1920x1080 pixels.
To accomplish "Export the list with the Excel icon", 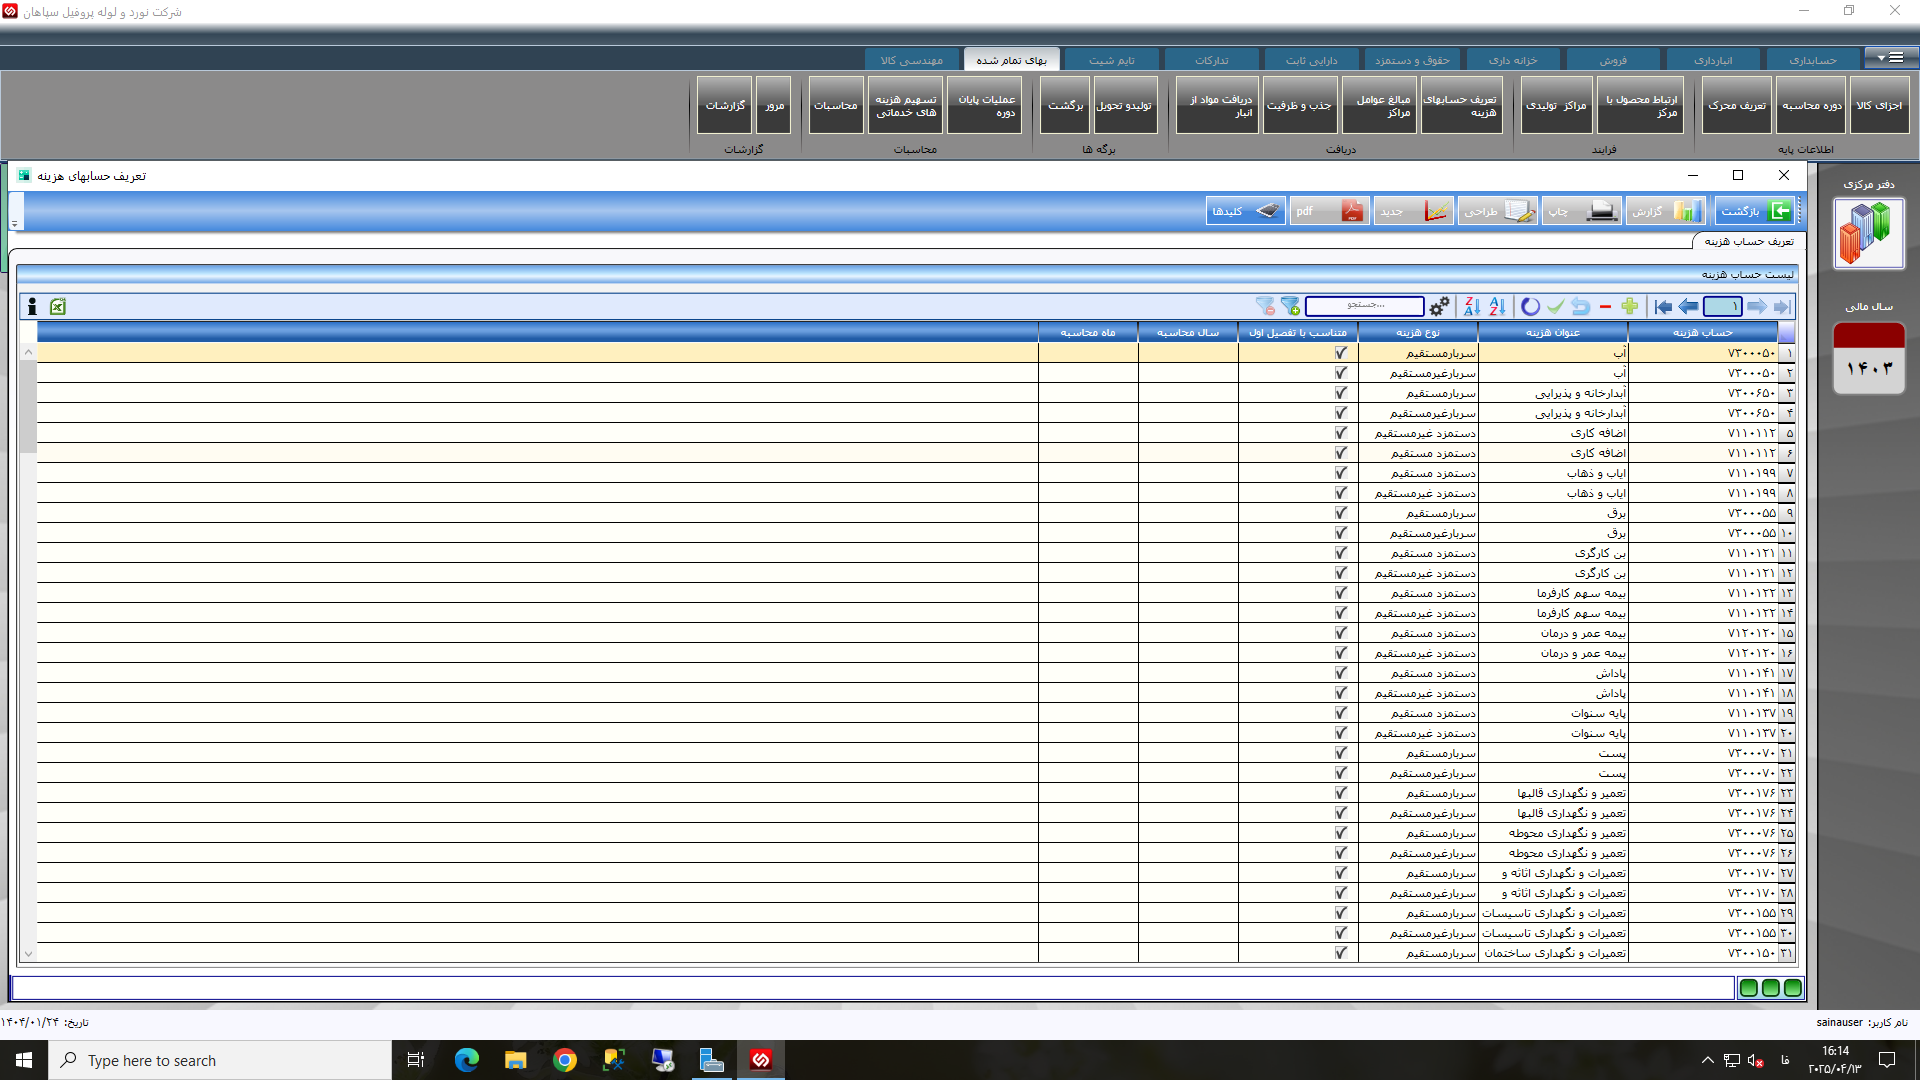I will [57, 307].
